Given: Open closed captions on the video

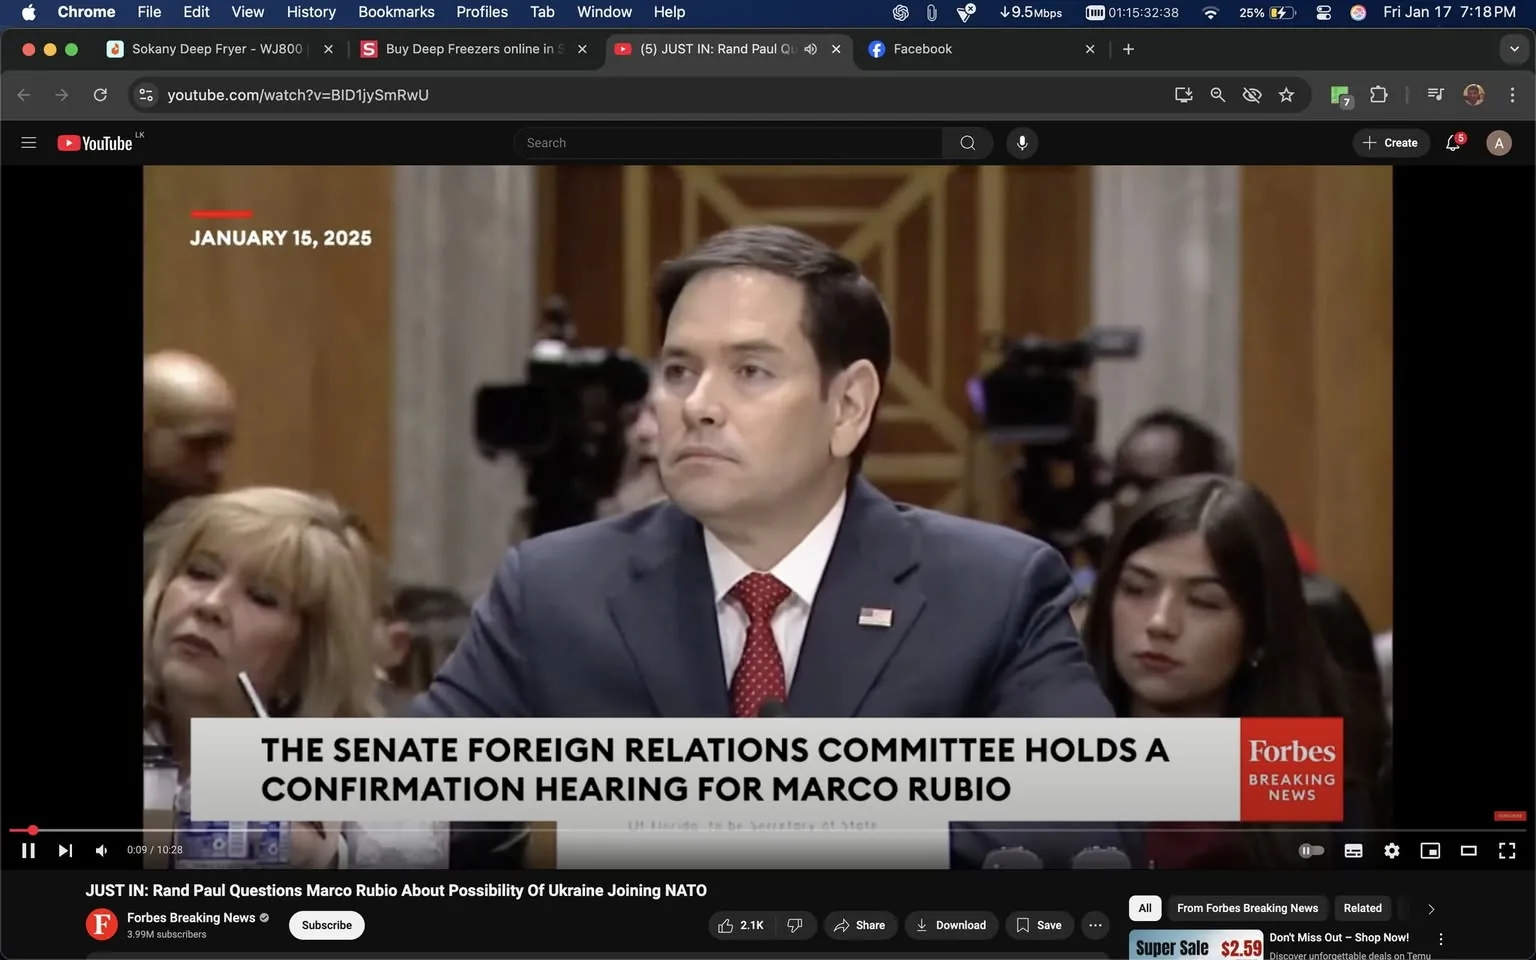Looking at the screenshot, I should pyautogui.click(x=1353, y=850).
